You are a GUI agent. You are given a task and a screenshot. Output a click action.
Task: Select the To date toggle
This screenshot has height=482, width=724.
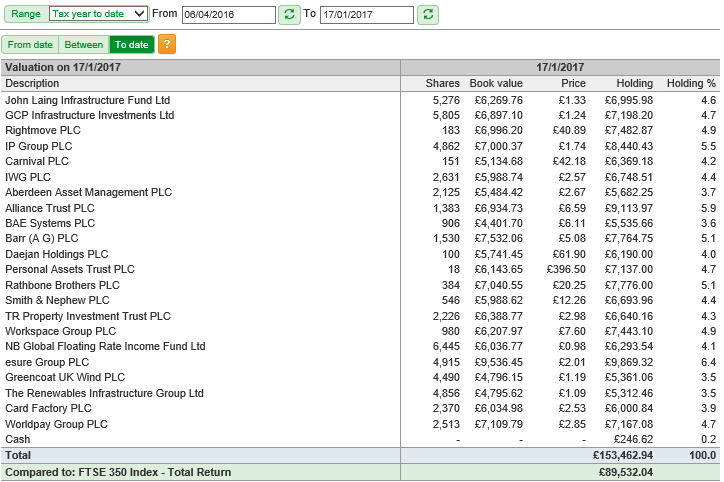point(132,45)
